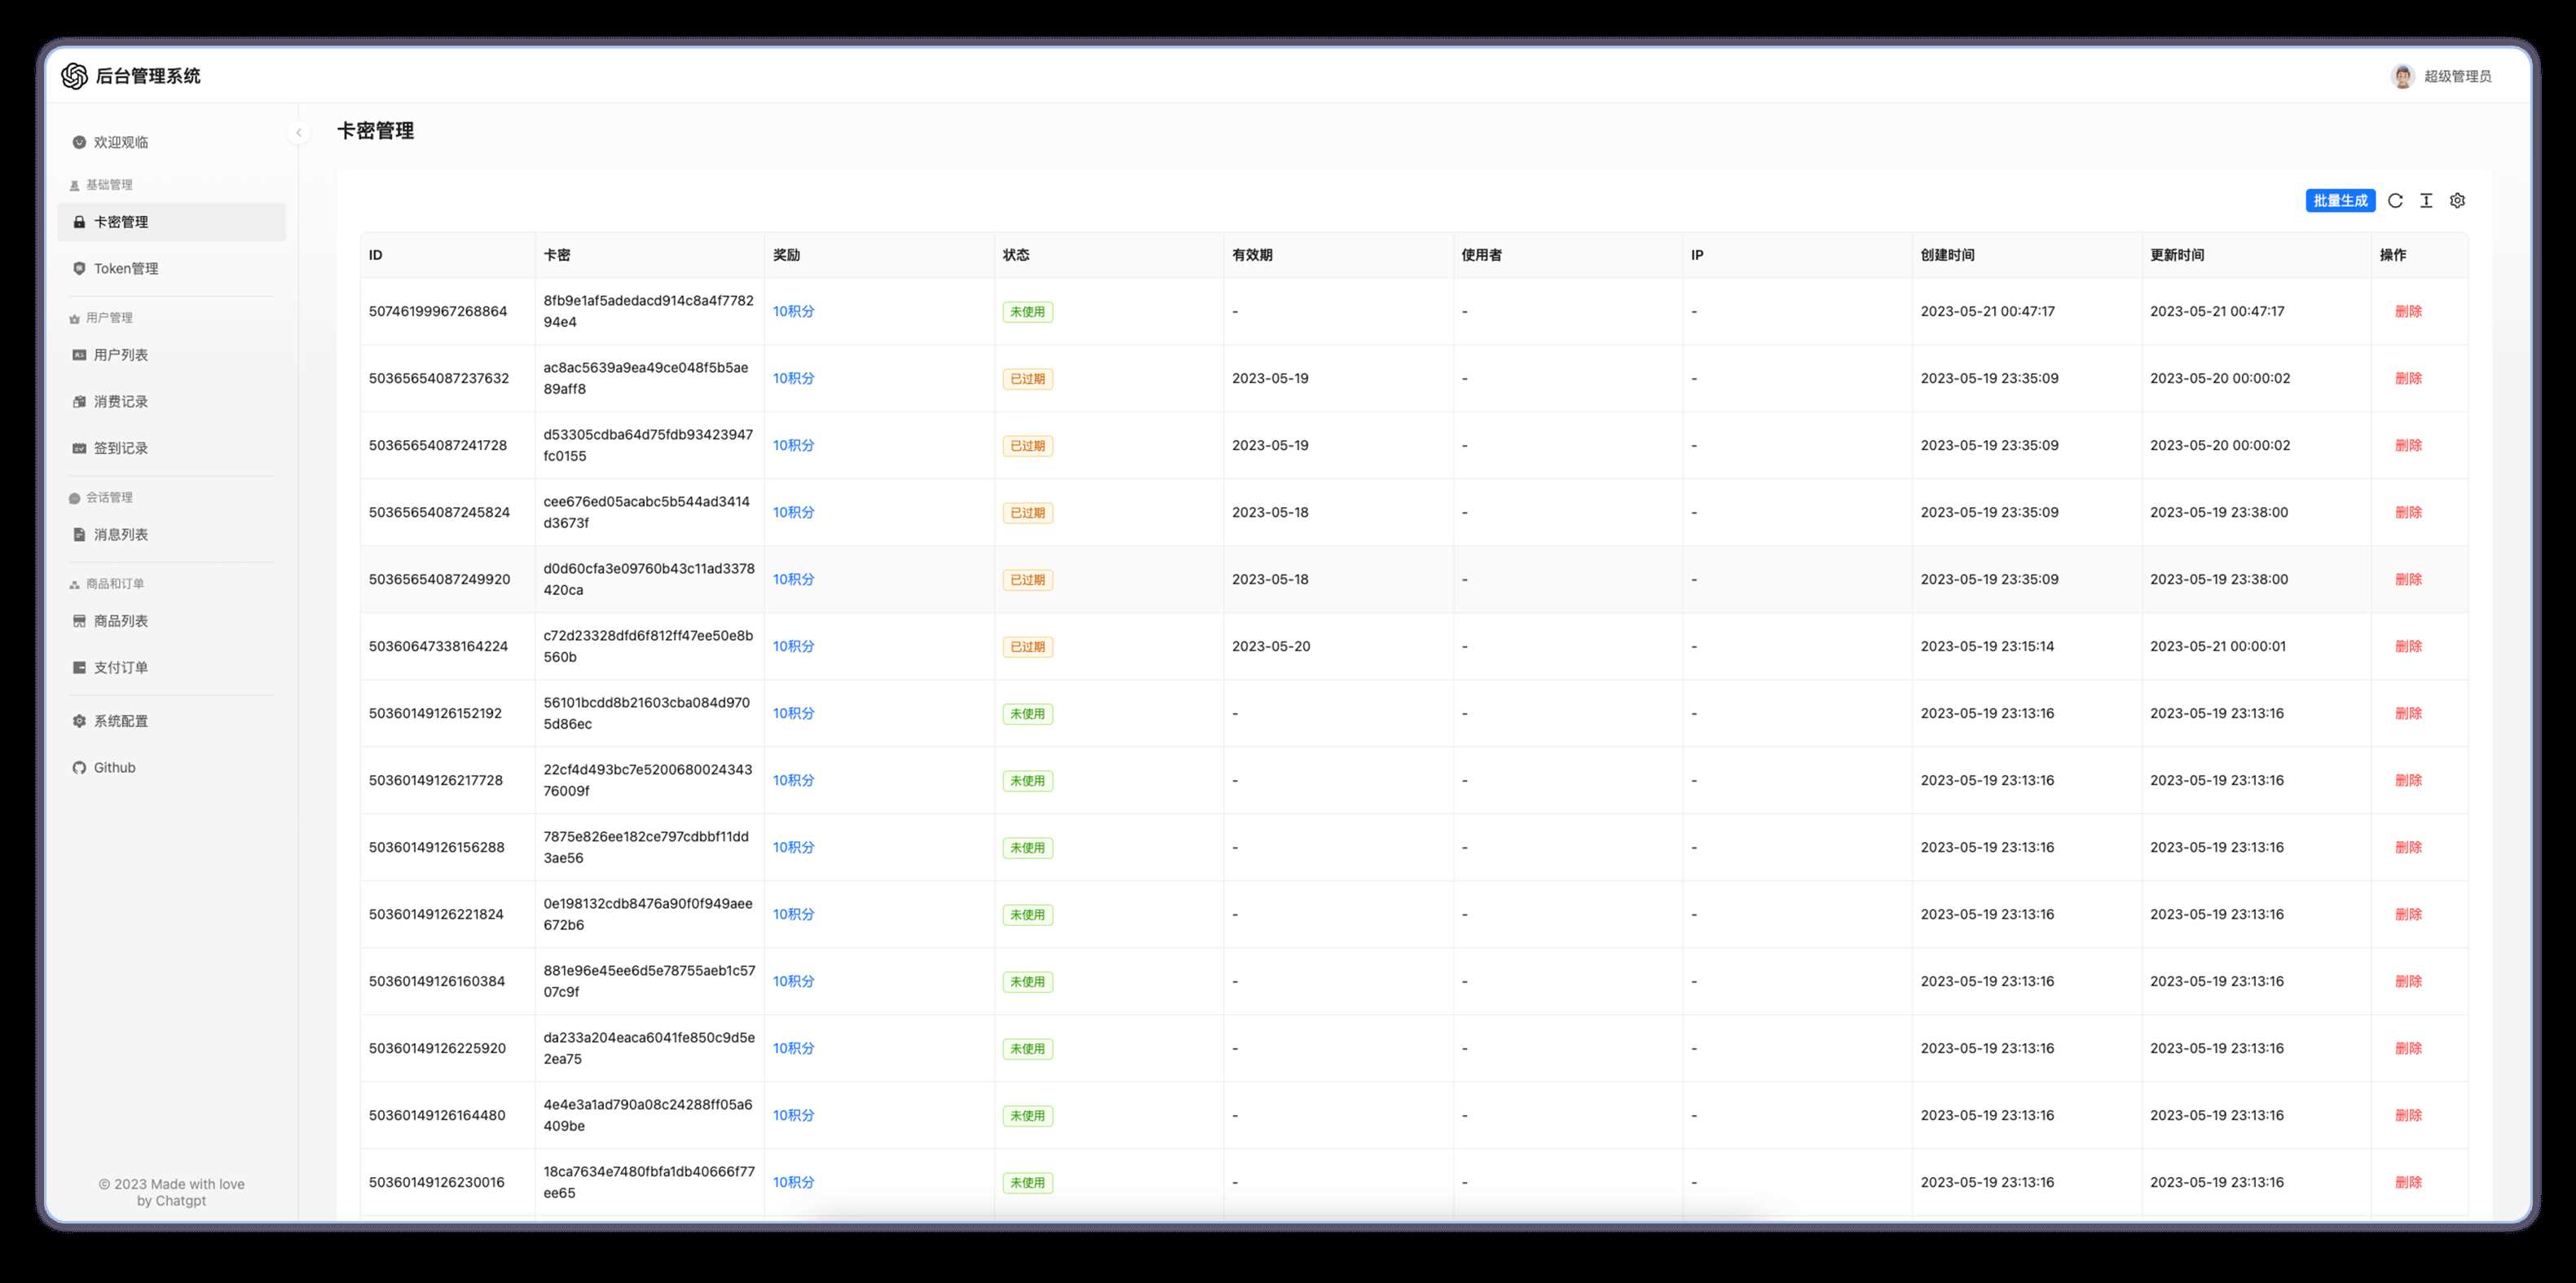
Task: Collapse the sidebar using the chevron
Action: click(298, 131)
